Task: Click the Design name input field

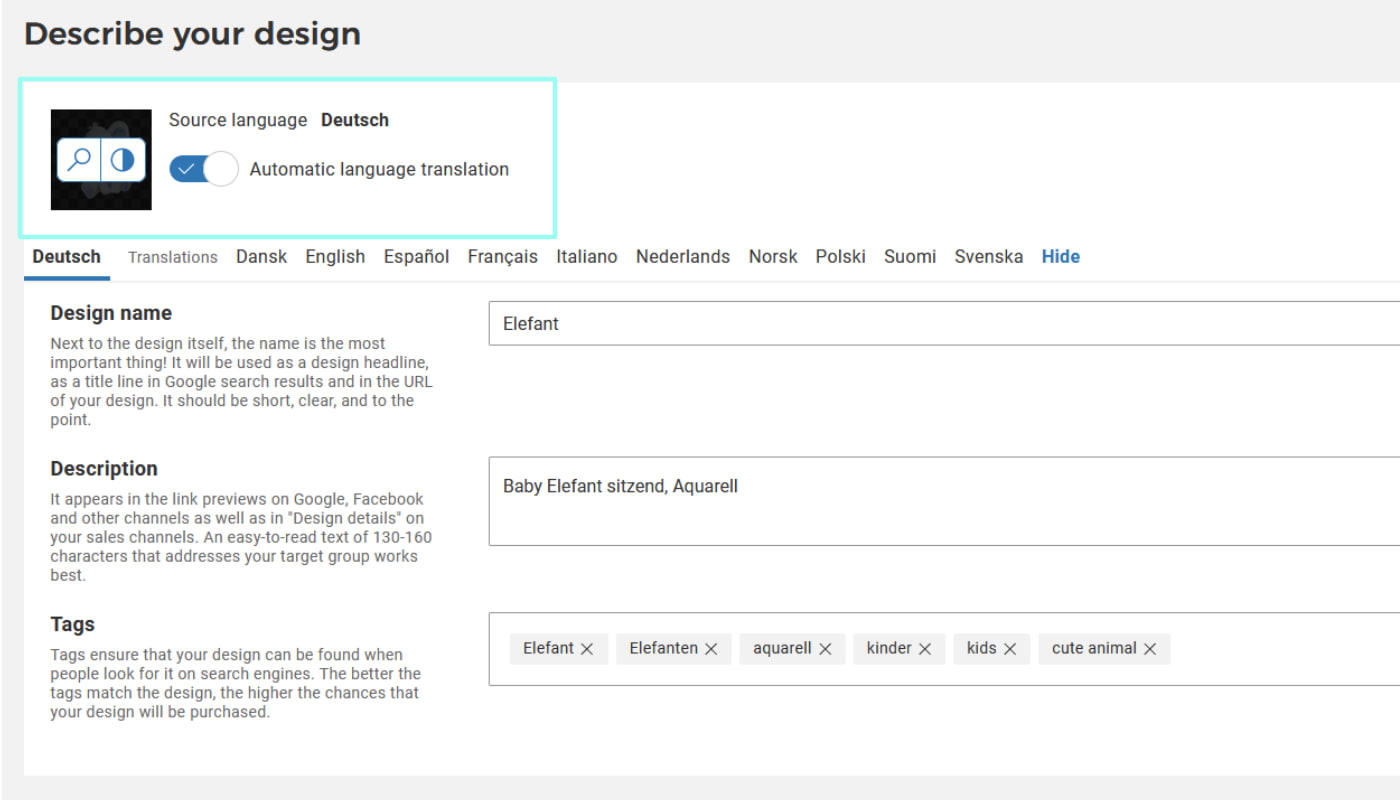Action: click(940, 324)
